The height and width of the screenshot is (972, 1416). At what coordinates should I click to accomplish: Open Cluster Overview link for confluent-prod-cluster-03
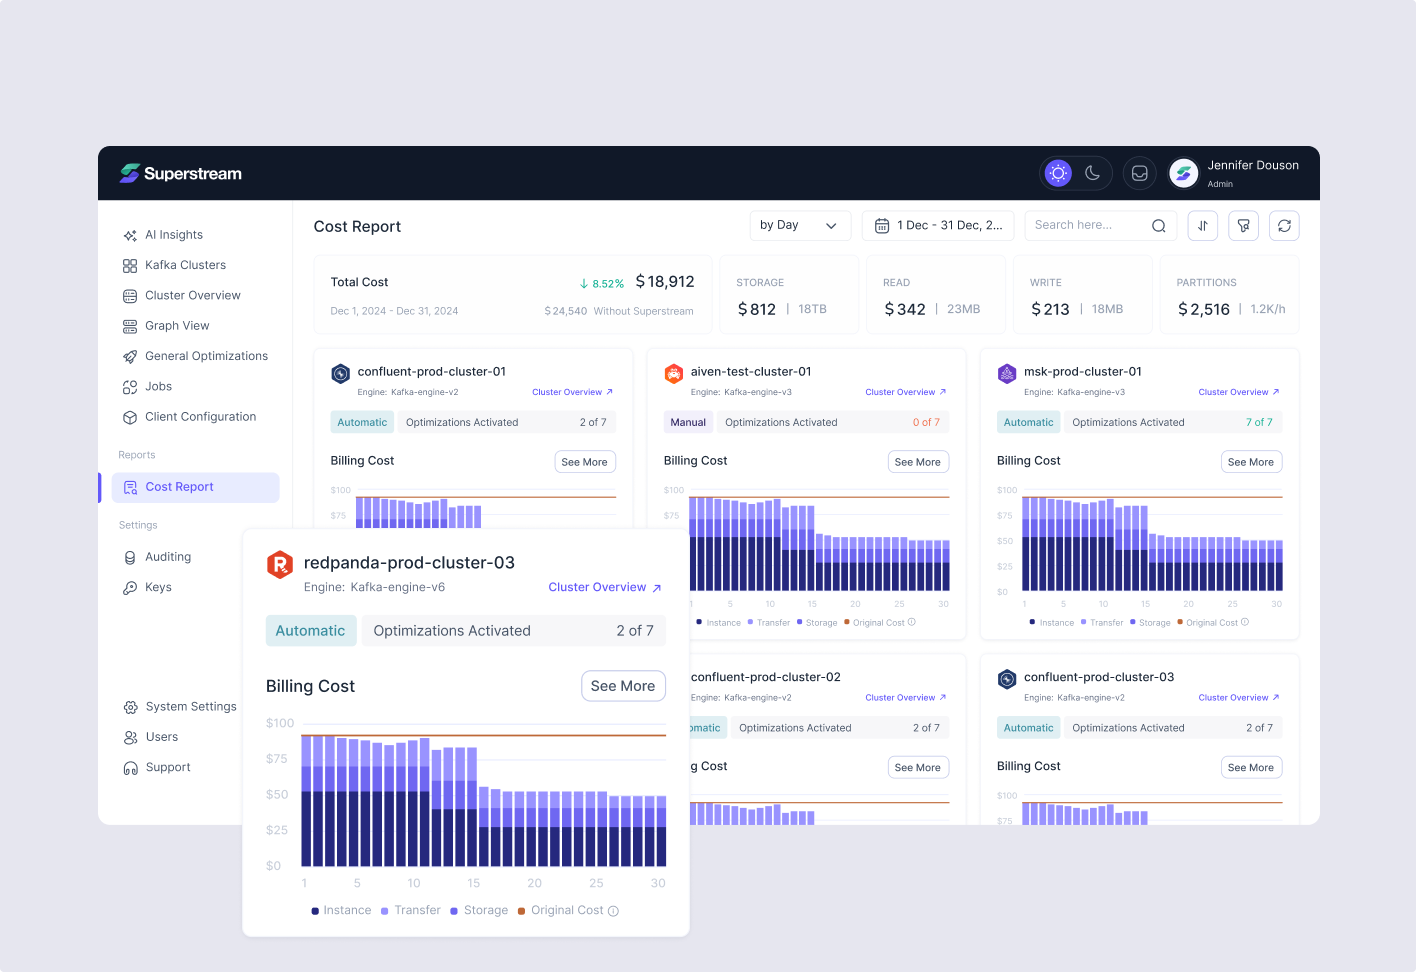pyautogui.click(x=1239, y=698)
